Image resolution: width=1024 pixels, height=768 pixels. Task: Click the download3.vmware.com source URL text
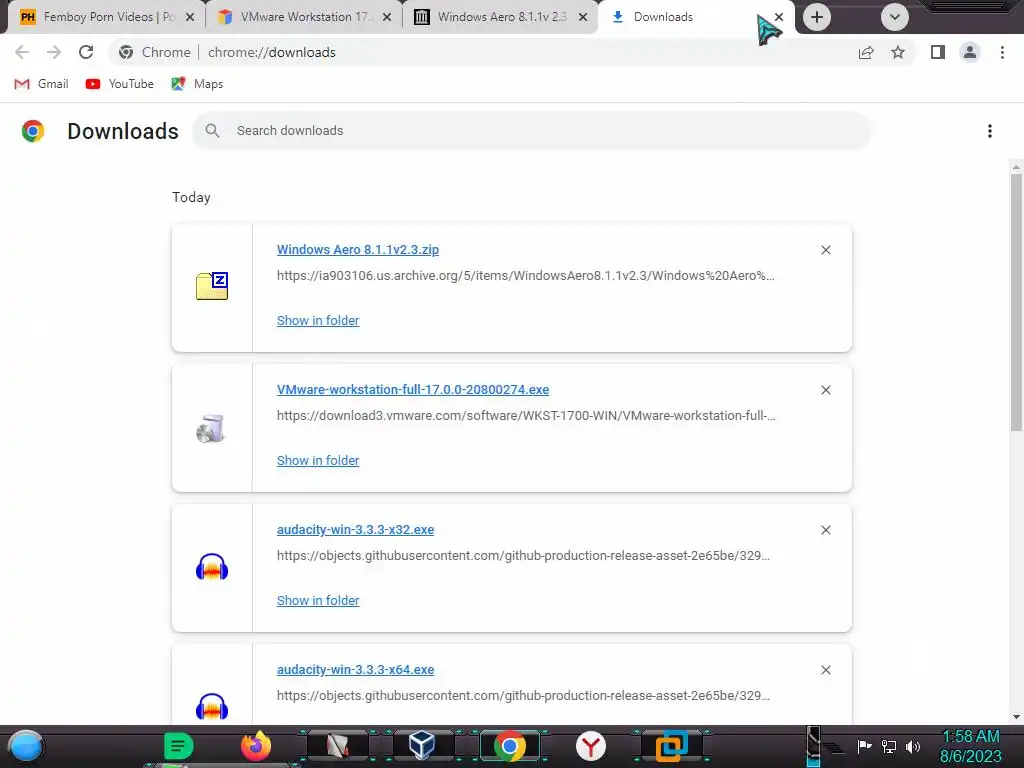(526, 415)
